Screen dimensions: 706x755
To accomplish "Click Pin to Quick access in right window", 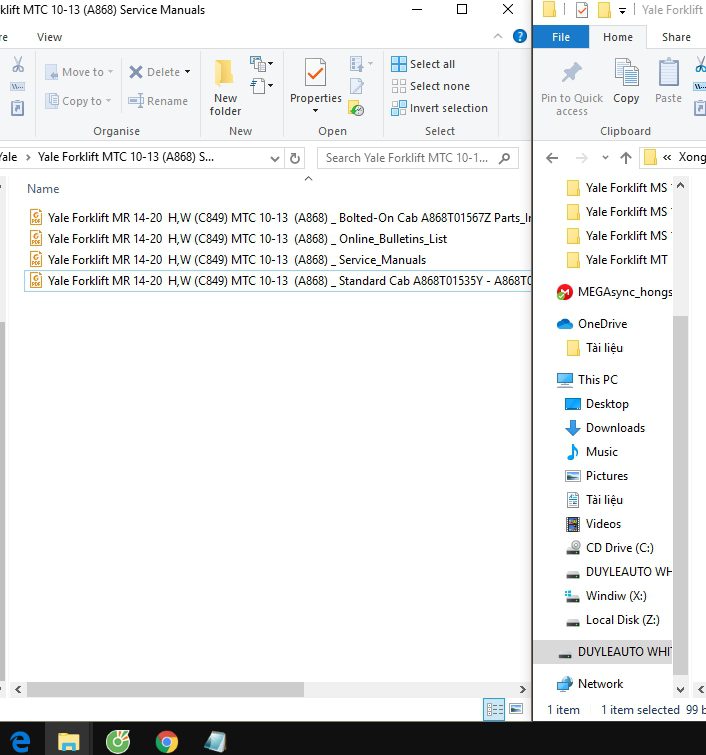I will pos(572,88).
